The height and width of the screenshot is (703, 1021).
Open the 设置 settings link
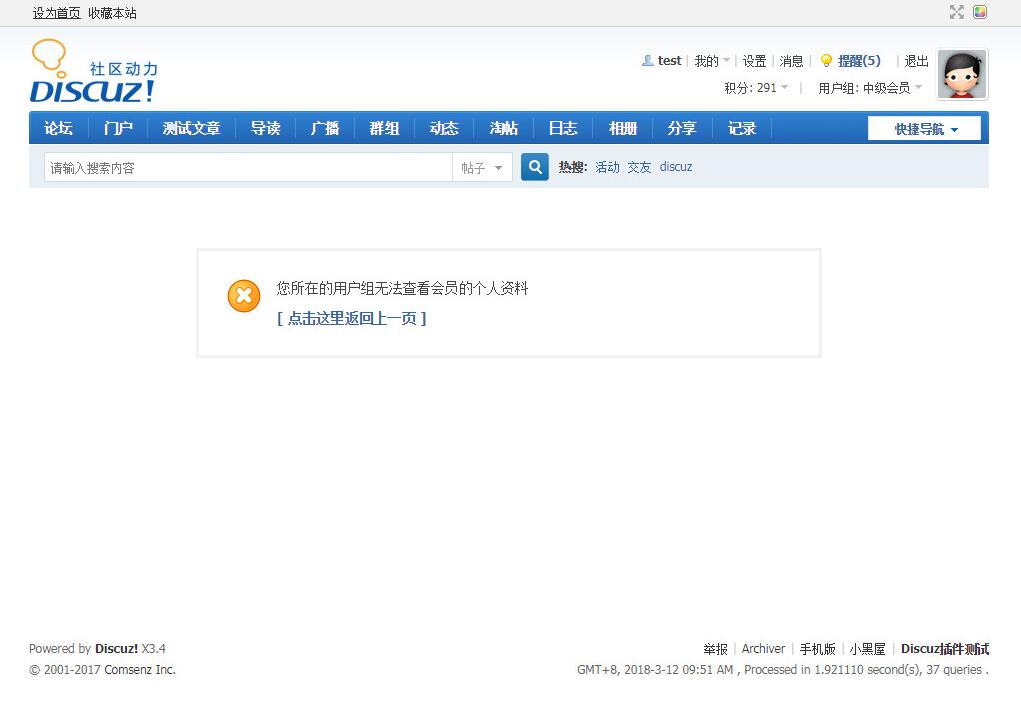[x=754, y=61]
